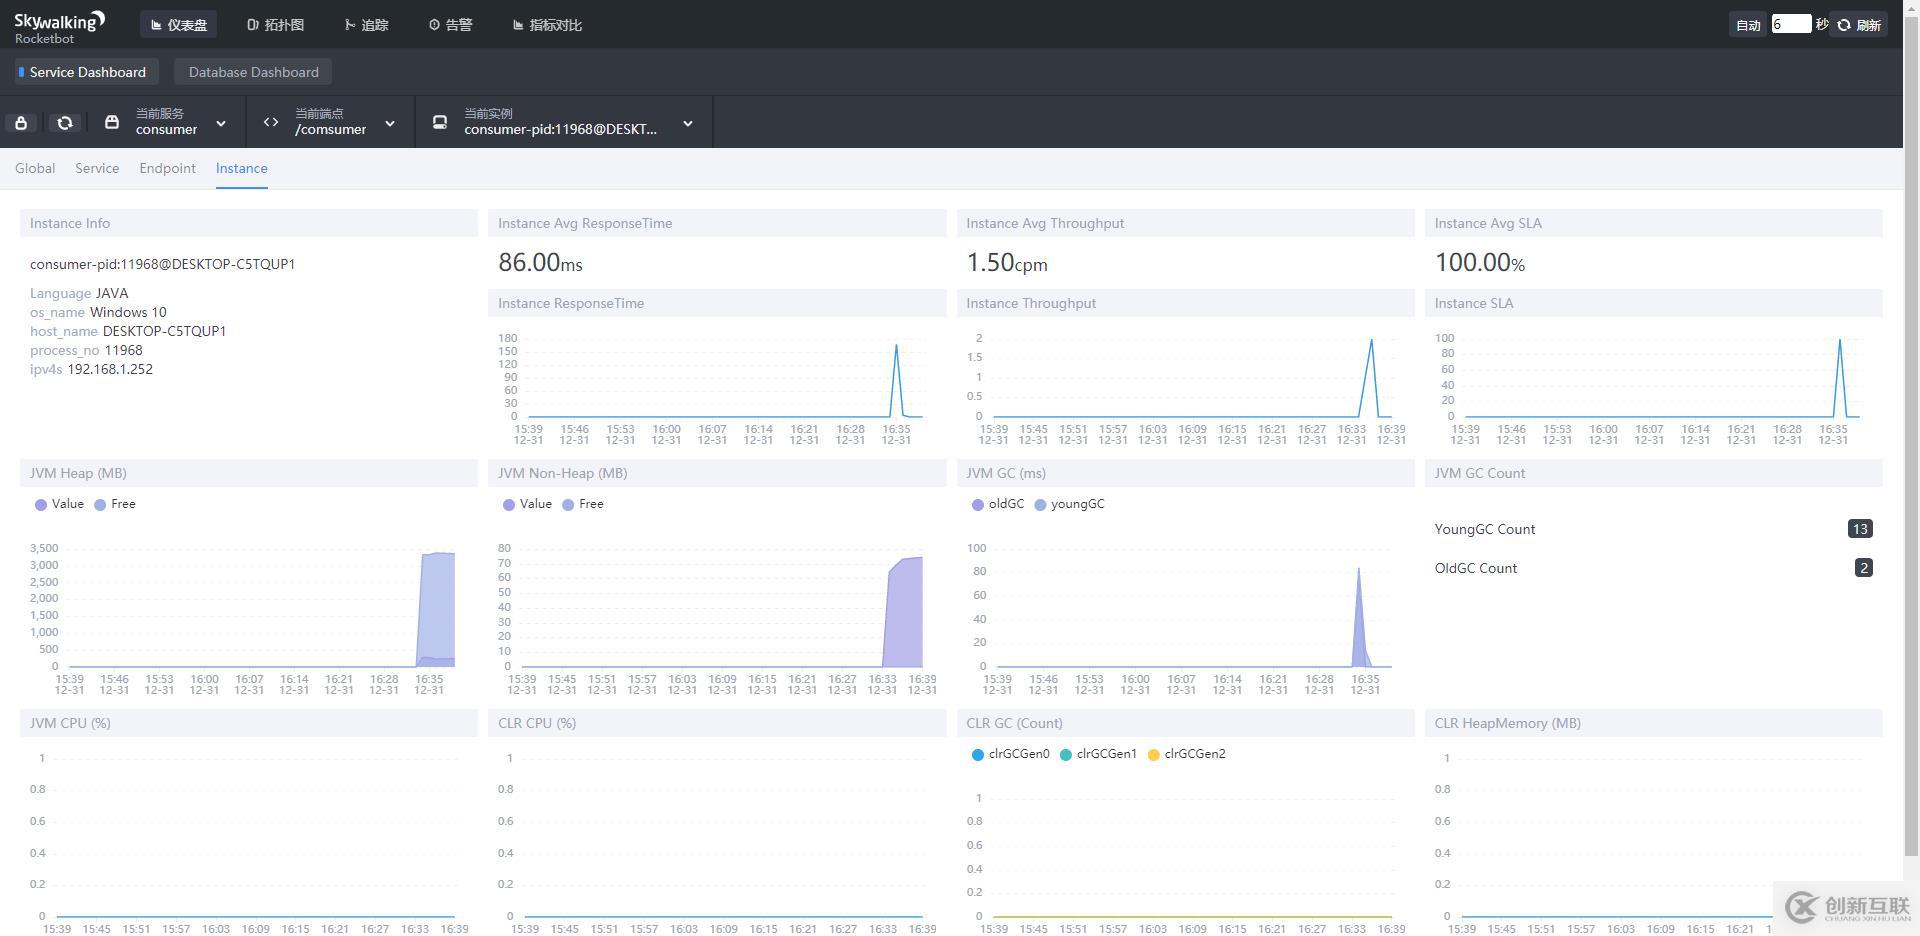Click the Language JAVA line
Image resolution: width=1920 pixels, height=936 pixels.
pyautogui.click(x=79, y=293)
